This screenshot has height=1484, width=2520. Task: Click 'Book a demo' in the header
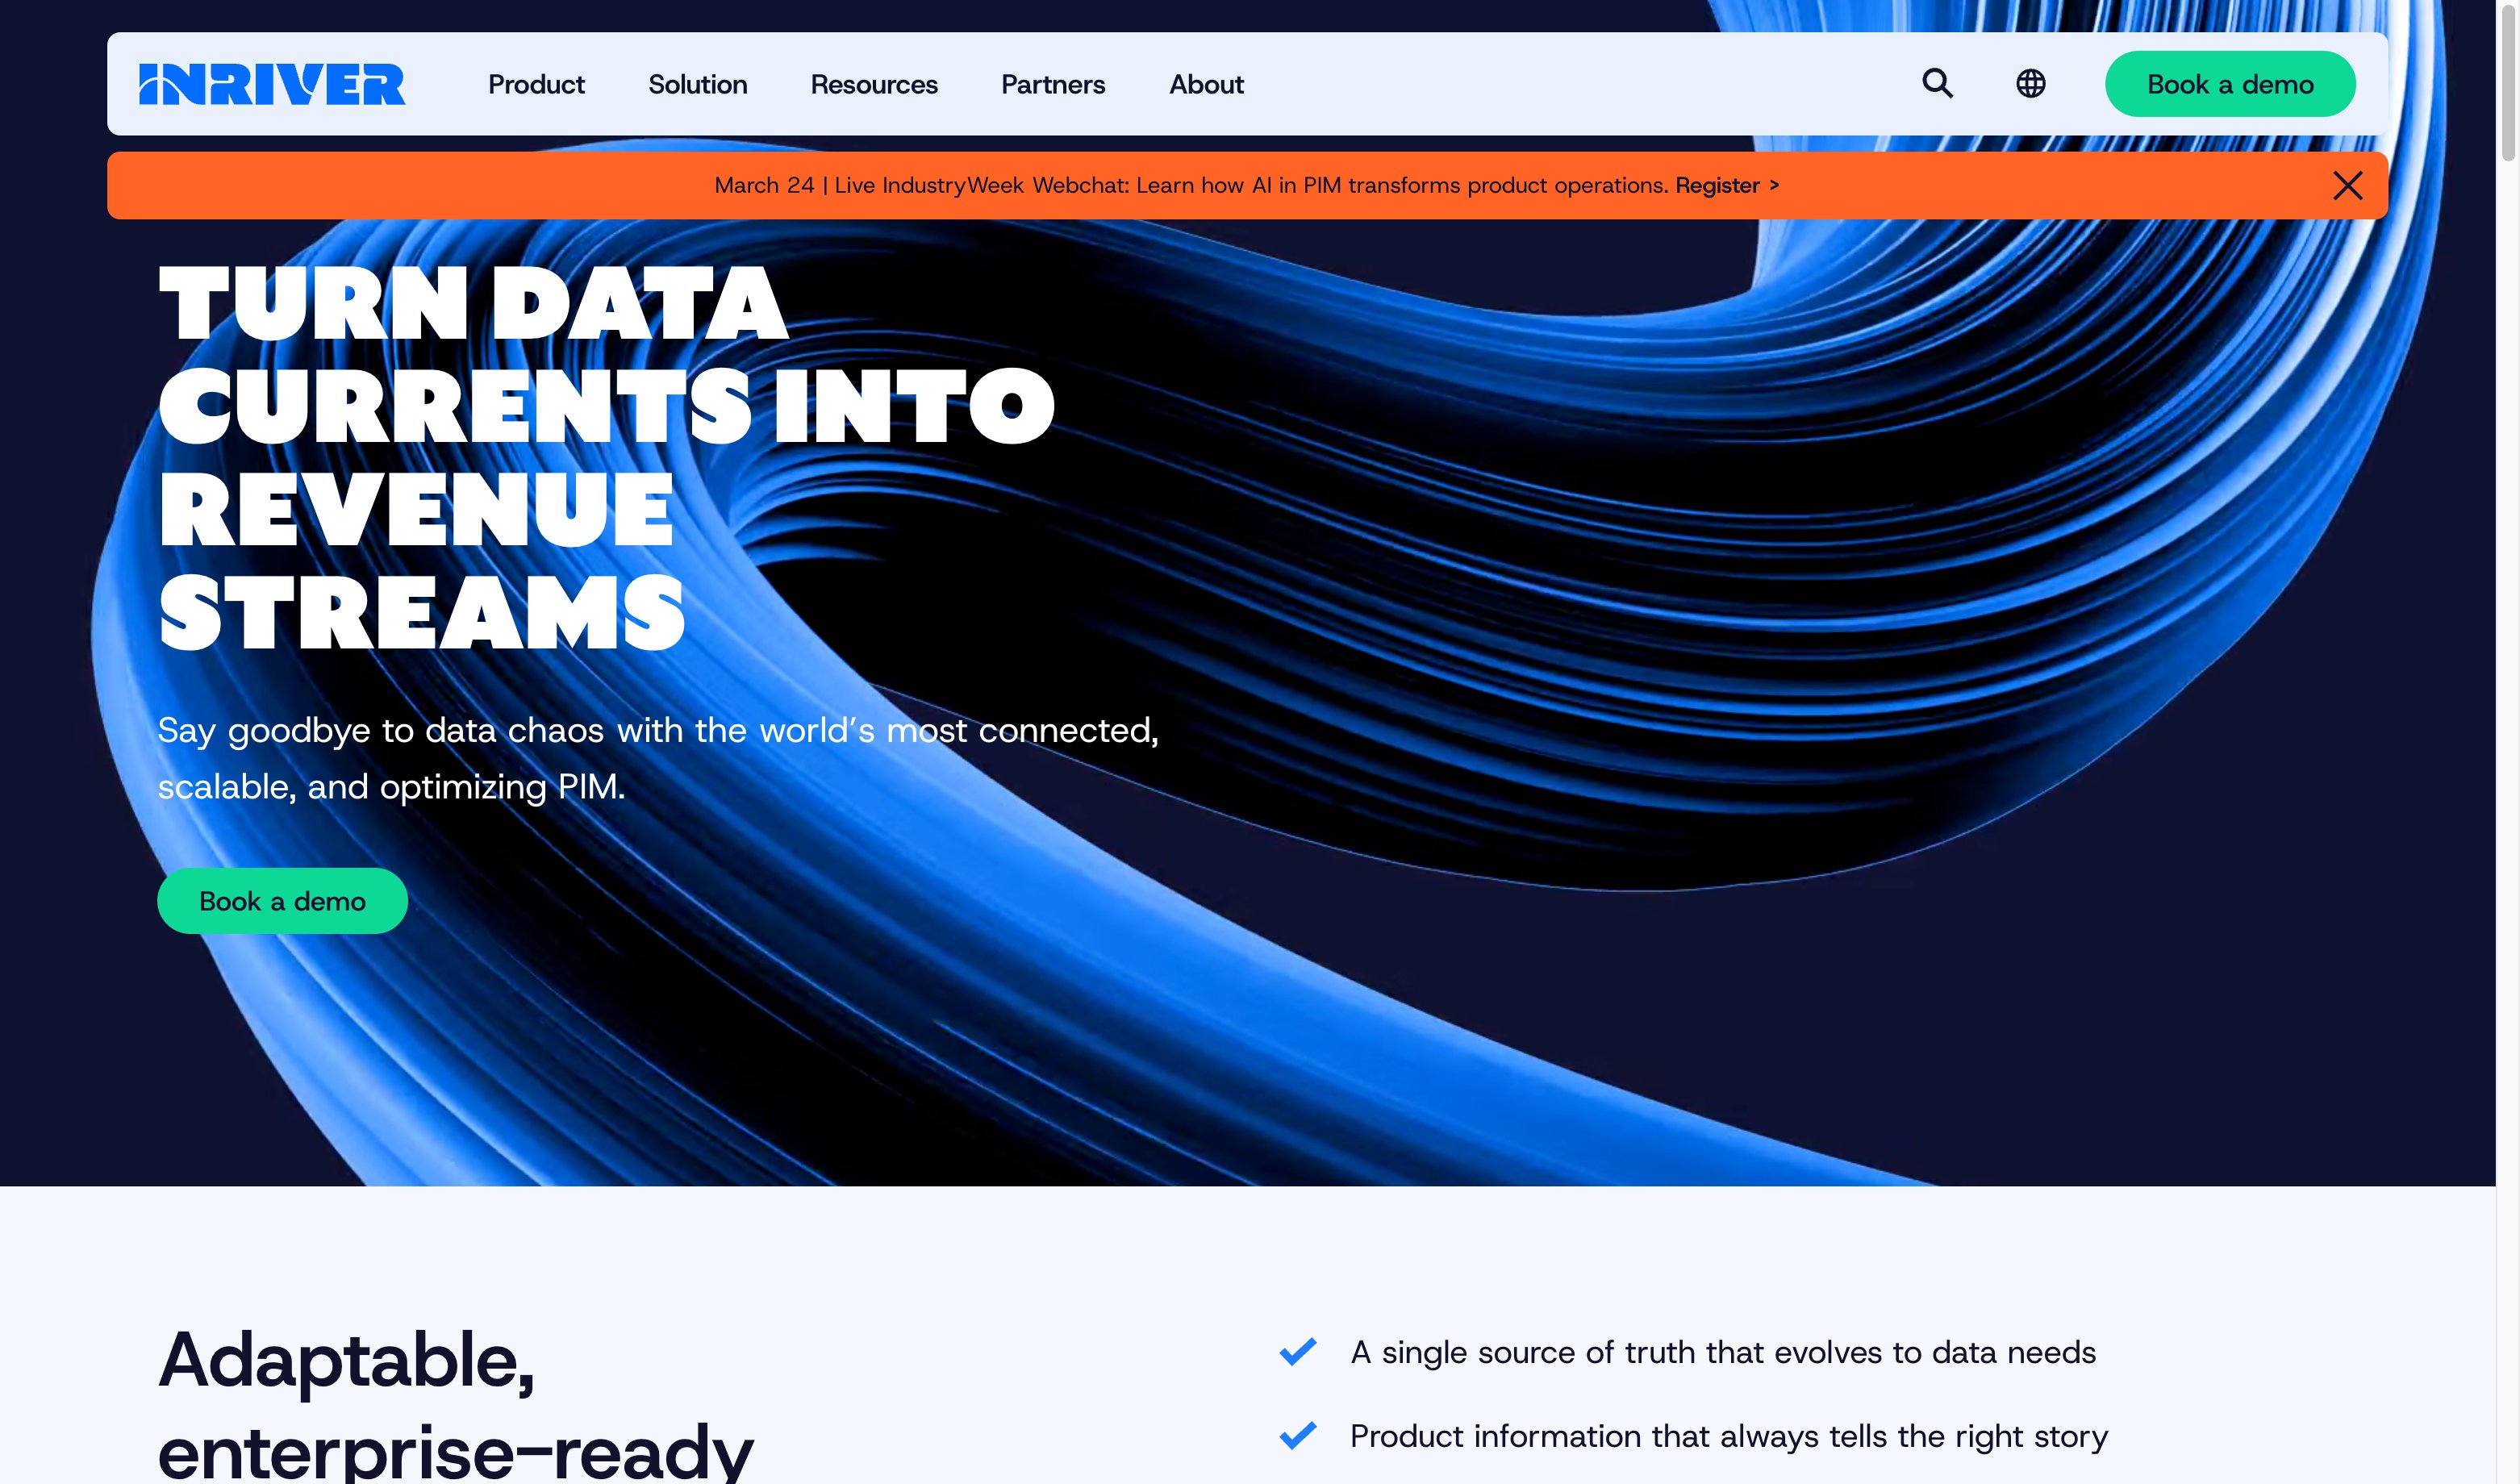[2230, 84]
